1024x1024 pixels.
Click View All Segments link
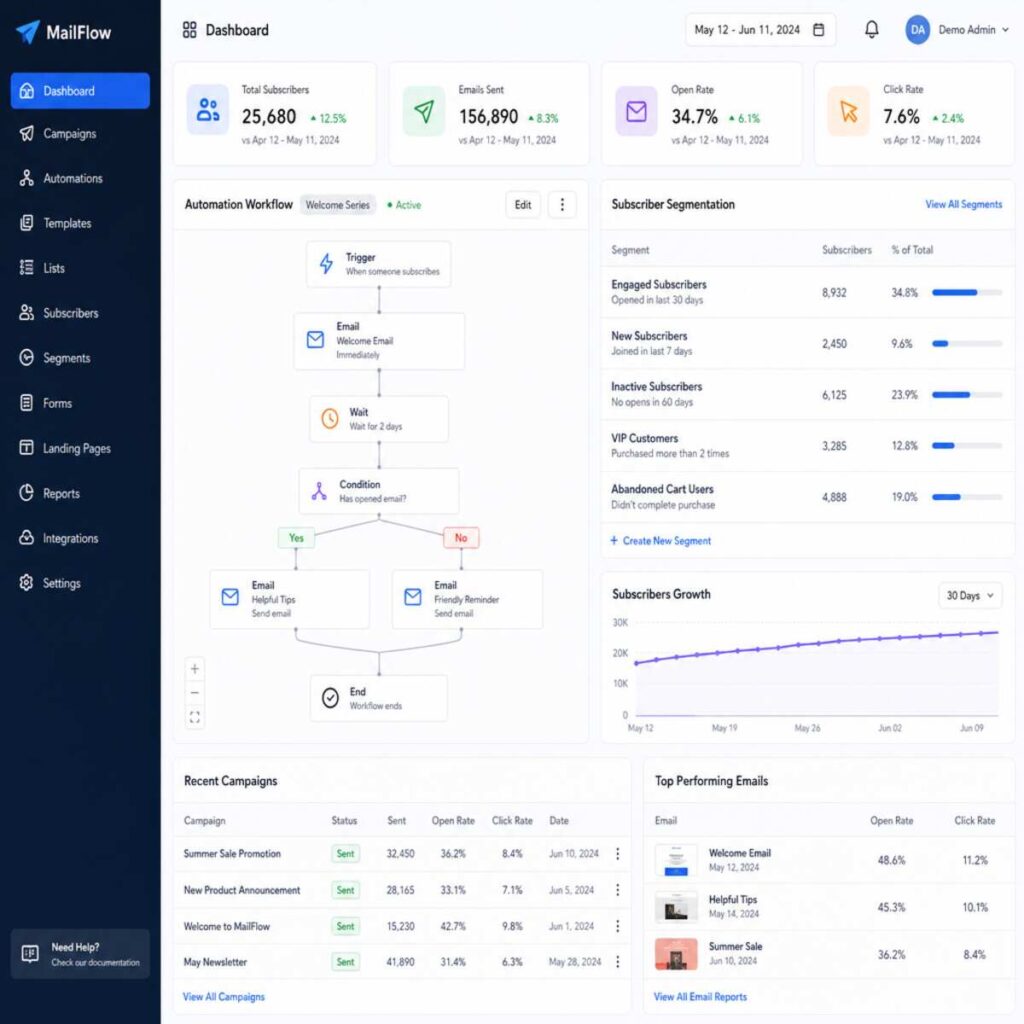click(963, 204)
